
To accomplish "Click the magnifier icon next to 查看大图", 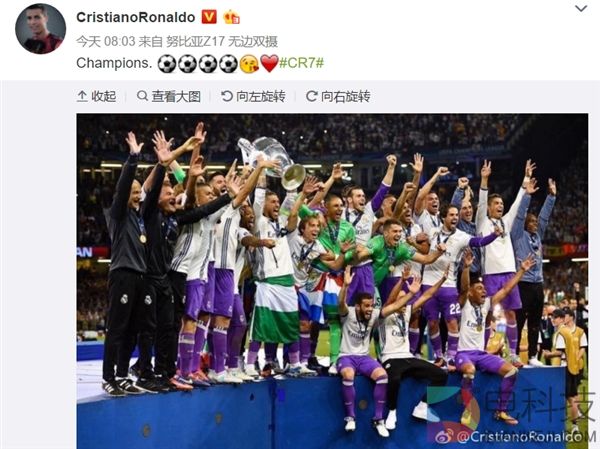I will point(142,96).
